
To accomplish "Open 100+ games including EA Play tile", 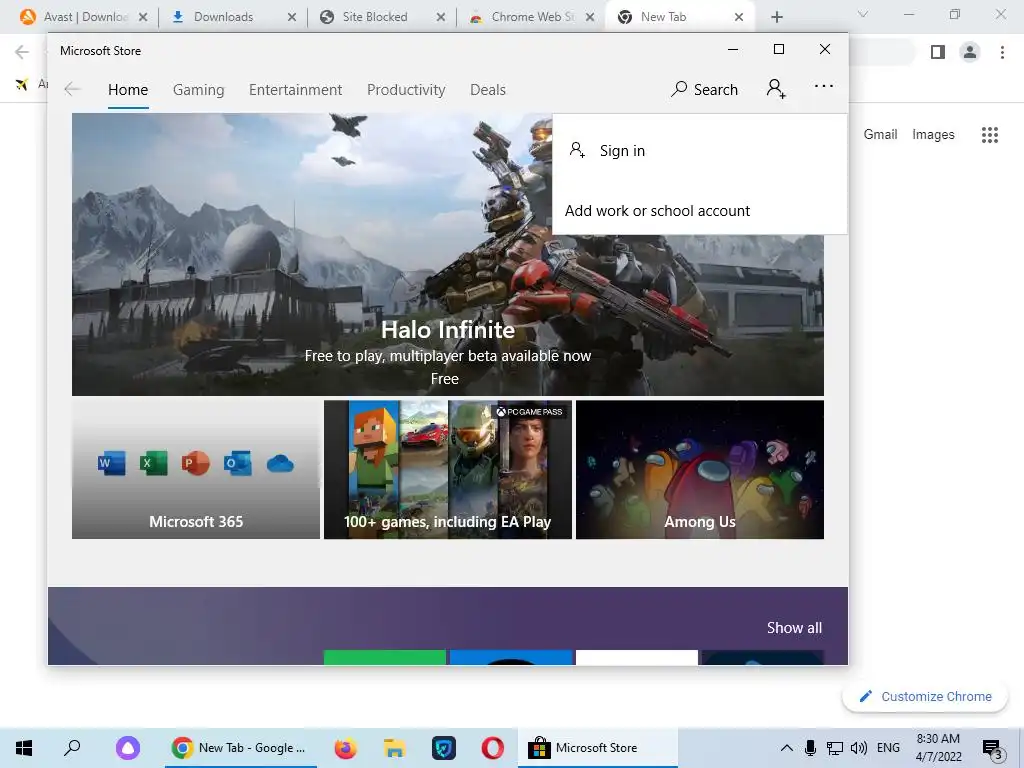I will (x=448, y=470).
